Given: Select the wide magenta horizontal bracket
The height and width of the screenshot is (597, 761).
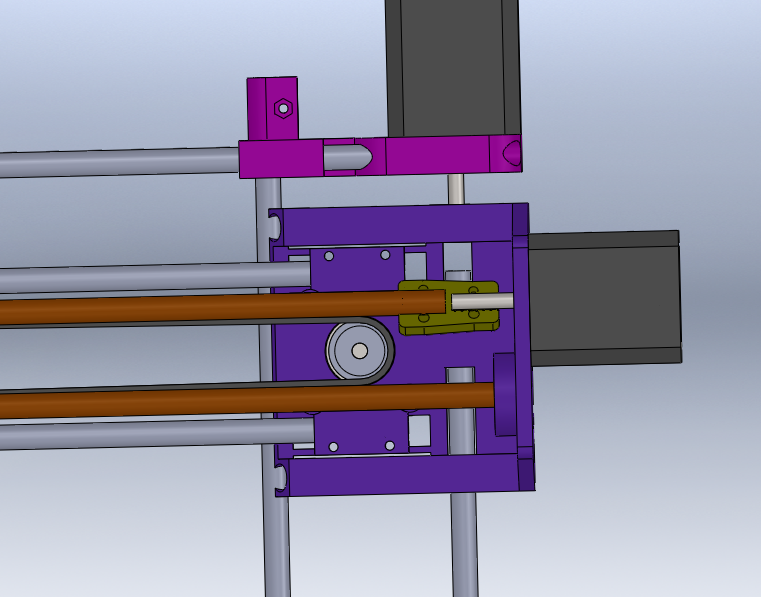Looking at the screenshot, I should click(x=440, y=156).
